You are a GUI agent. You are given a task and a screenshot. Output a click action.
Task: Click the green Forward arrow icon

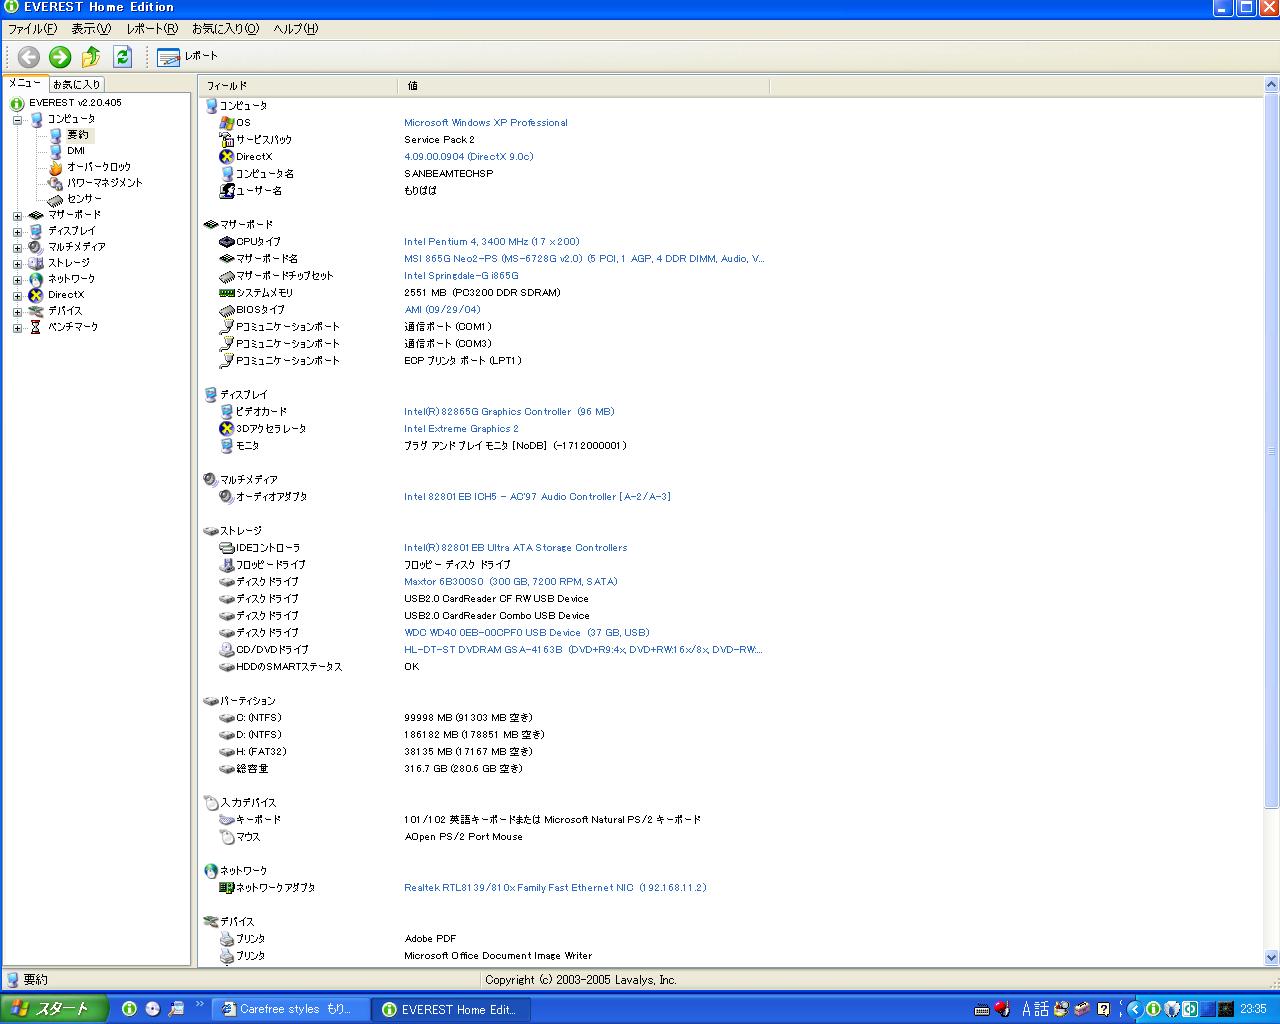tap(60, 57)
